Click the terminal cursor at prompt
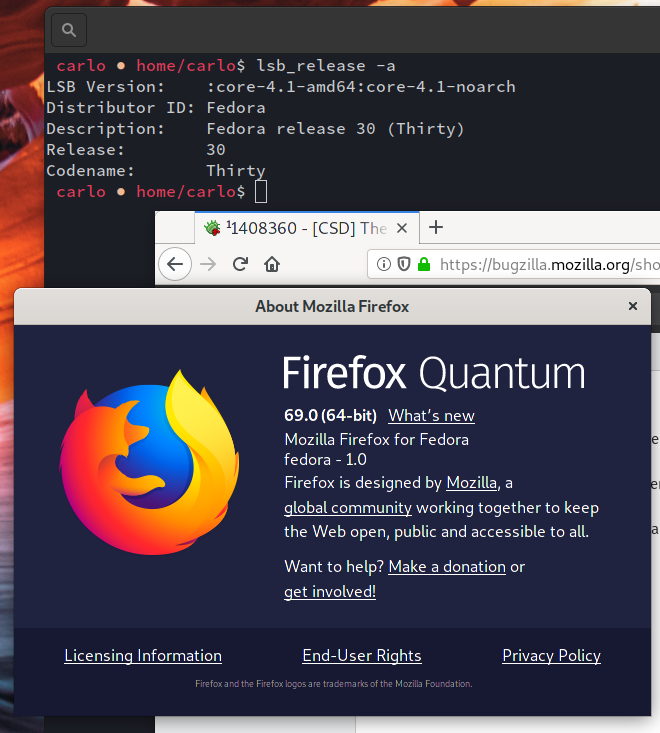The image size is (660, 733). coord(261,192)
